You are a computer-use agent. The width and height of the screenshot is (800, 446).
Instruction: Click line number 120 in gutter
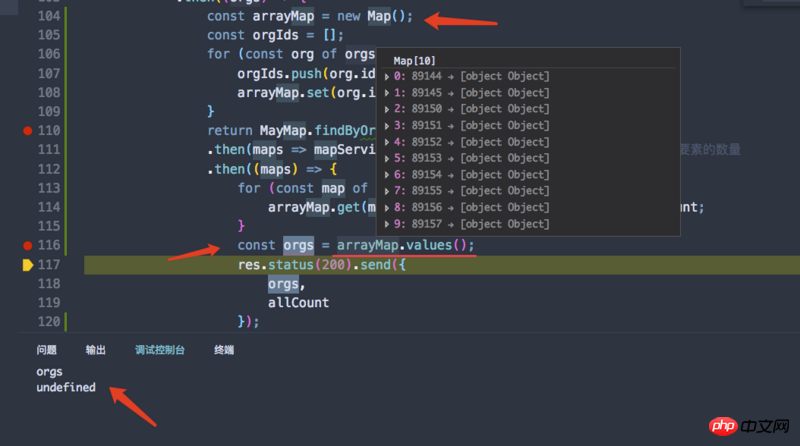49,321
